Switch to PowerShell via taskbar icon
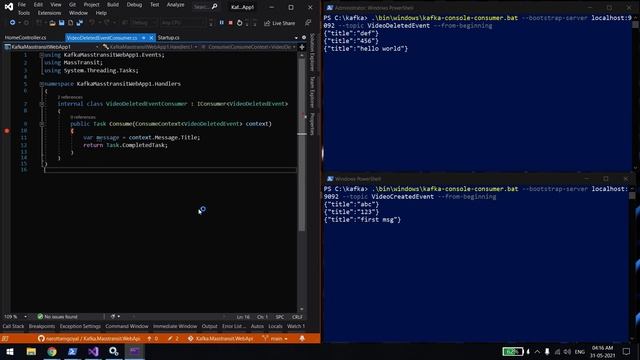This screenshot has height=360, width=640. coord(73,351)
